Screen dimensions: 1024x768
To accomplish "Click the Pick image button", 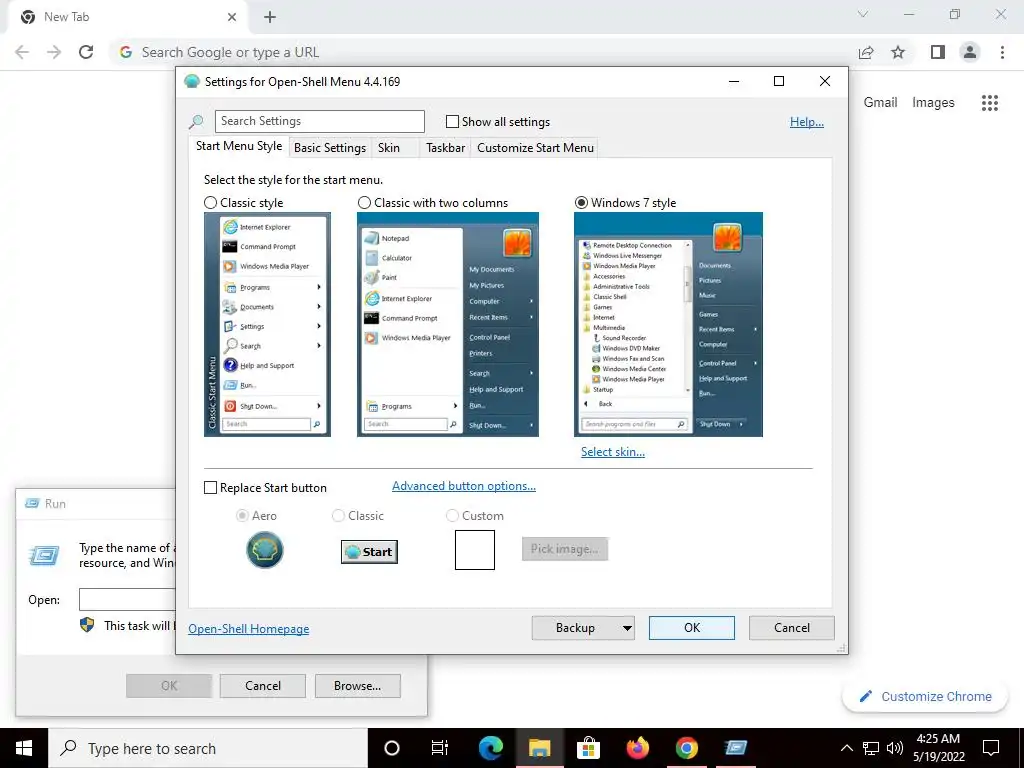I will 565,549.
